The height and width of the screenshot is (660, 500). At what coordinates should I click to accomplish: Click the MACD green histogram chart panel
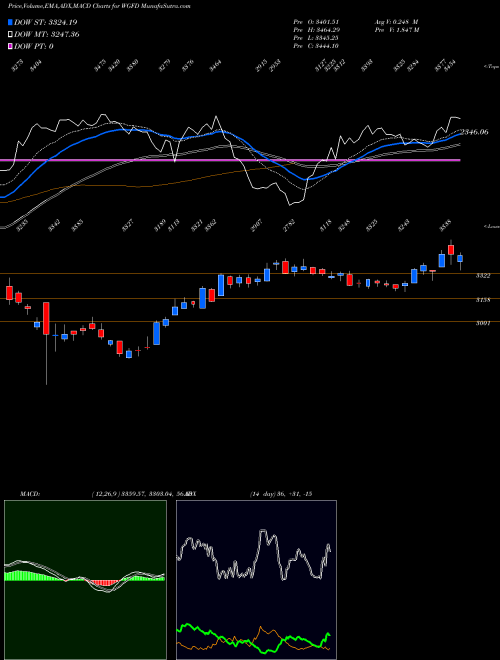click(85, 580)
